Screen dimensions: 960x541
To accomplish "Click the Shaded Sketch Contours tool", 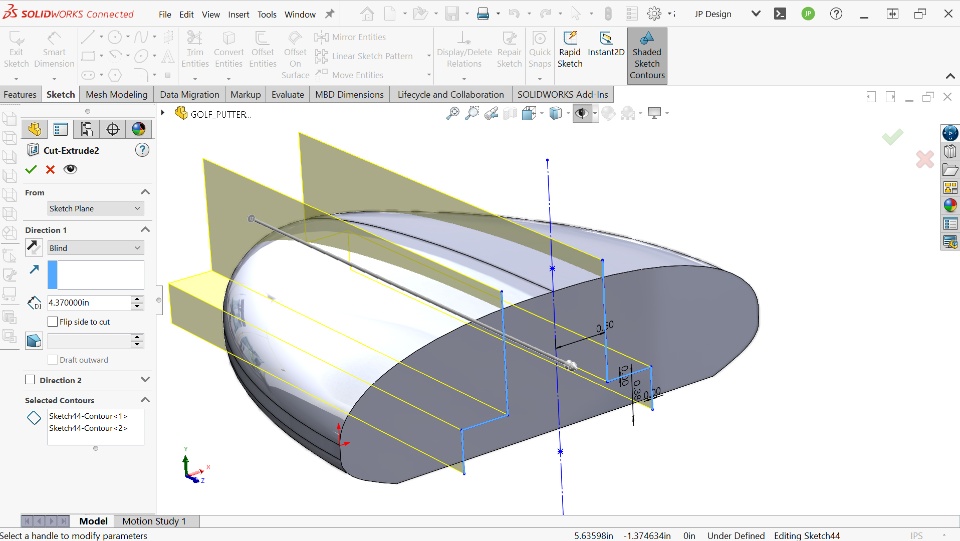I will point(646,55).
